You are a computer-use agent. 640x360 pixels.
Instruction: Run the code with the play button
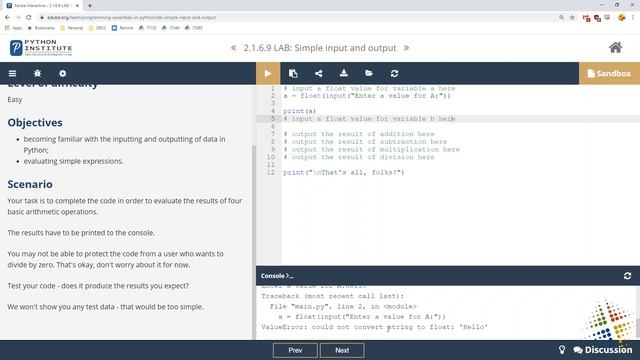(x=268, y=73)
